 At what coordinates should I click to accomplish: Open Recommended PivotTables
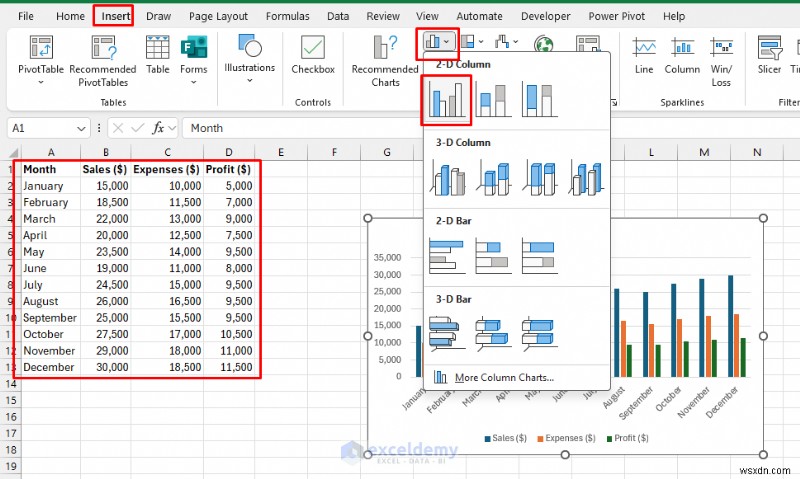coord(103,61)
